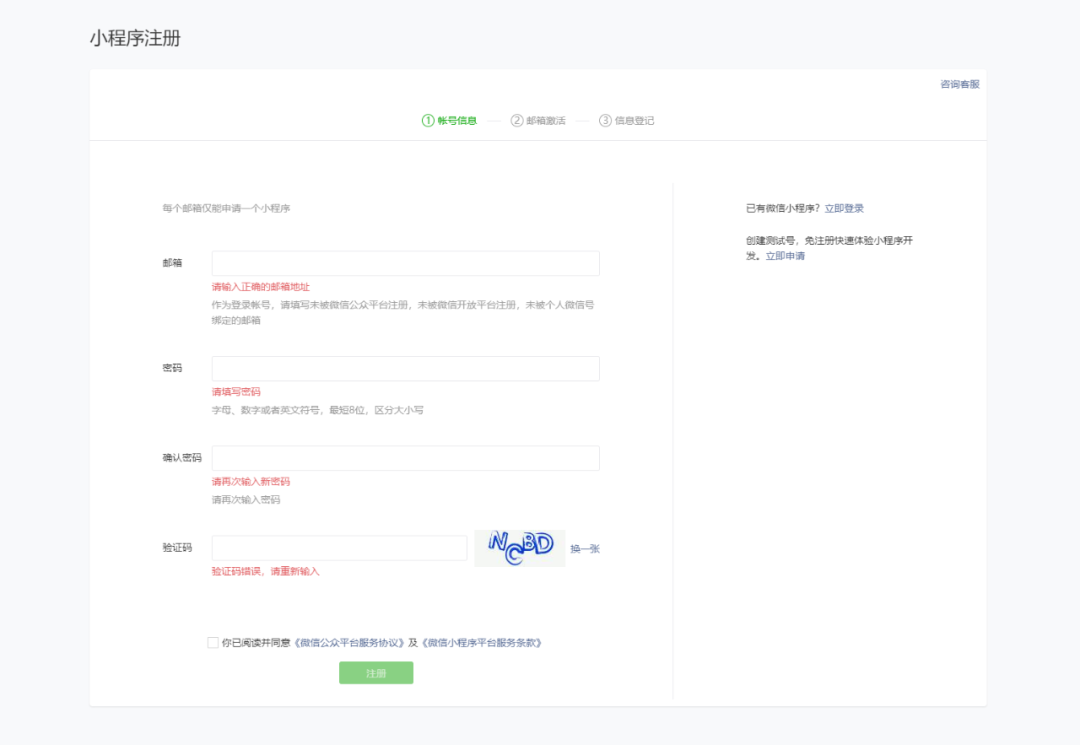
Task: Click 立即申请 for a test account
Action: tap(785, 256)
